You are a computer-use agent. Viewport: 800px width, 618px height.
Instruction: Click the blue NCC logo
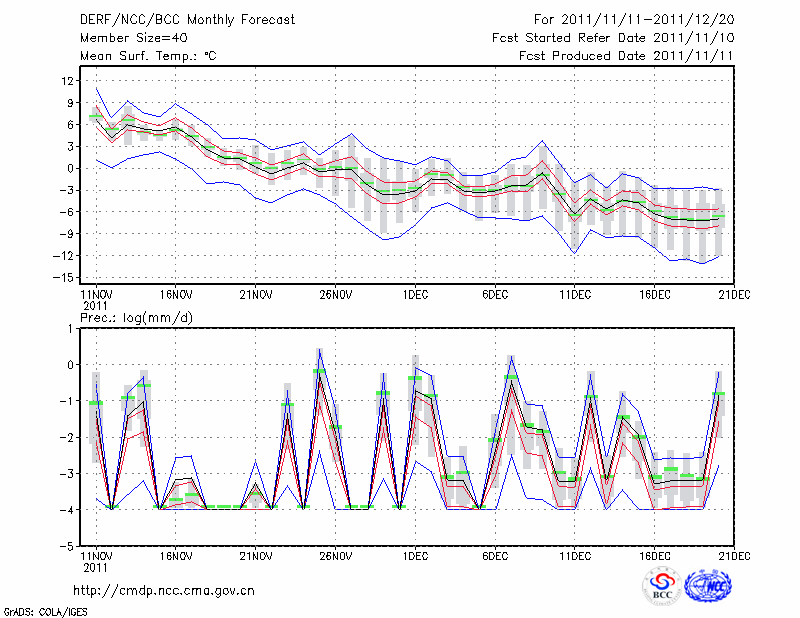(x=708, y=586)
